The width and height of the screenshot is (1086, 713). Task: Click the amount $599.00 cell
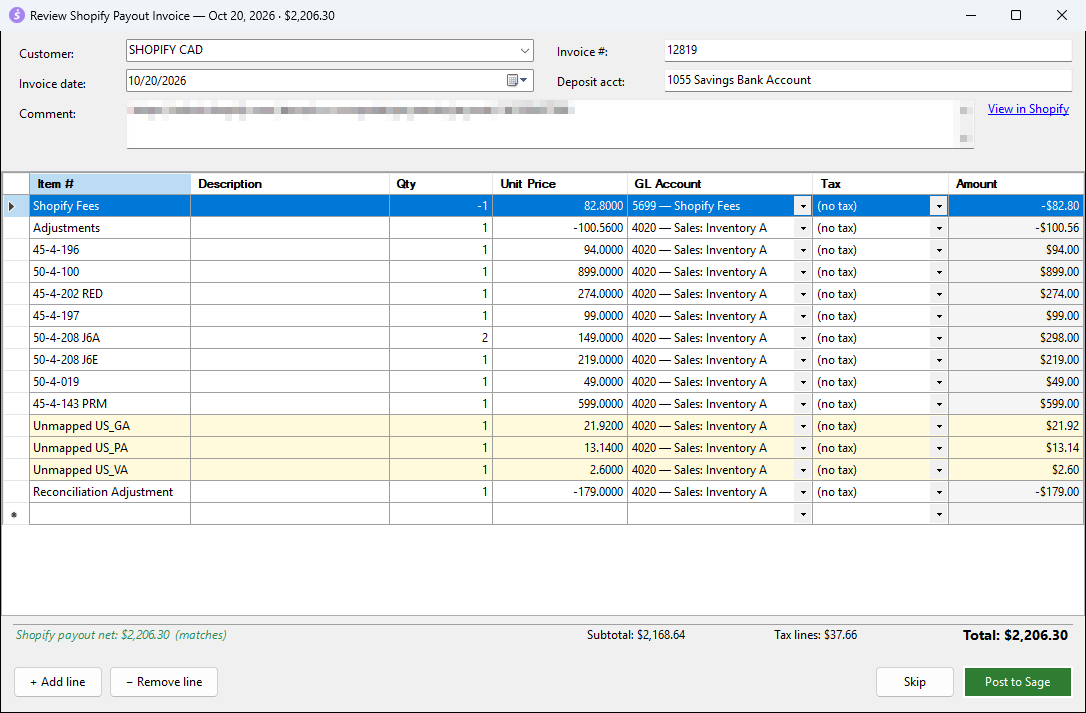[x=1015, y=403]
